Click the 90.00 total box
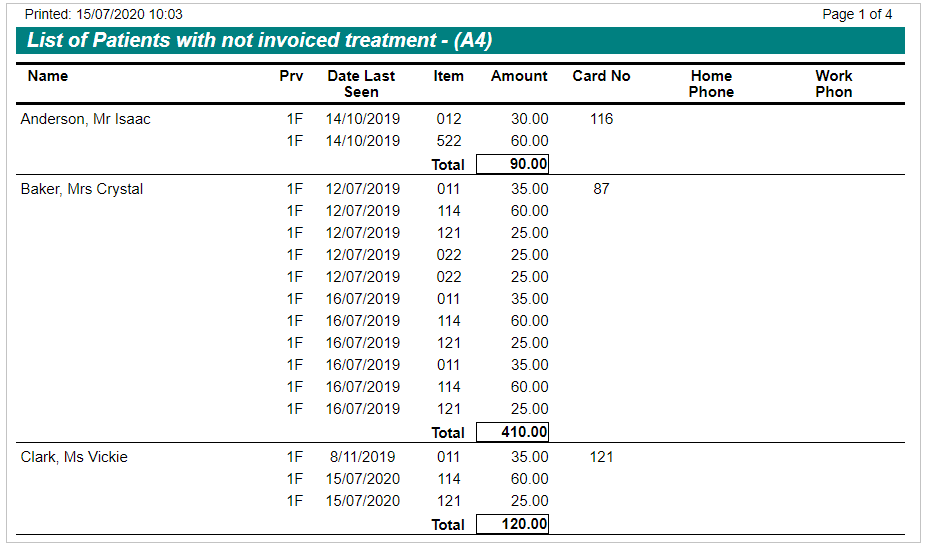The image size is (927, 547). coord(513,164)
